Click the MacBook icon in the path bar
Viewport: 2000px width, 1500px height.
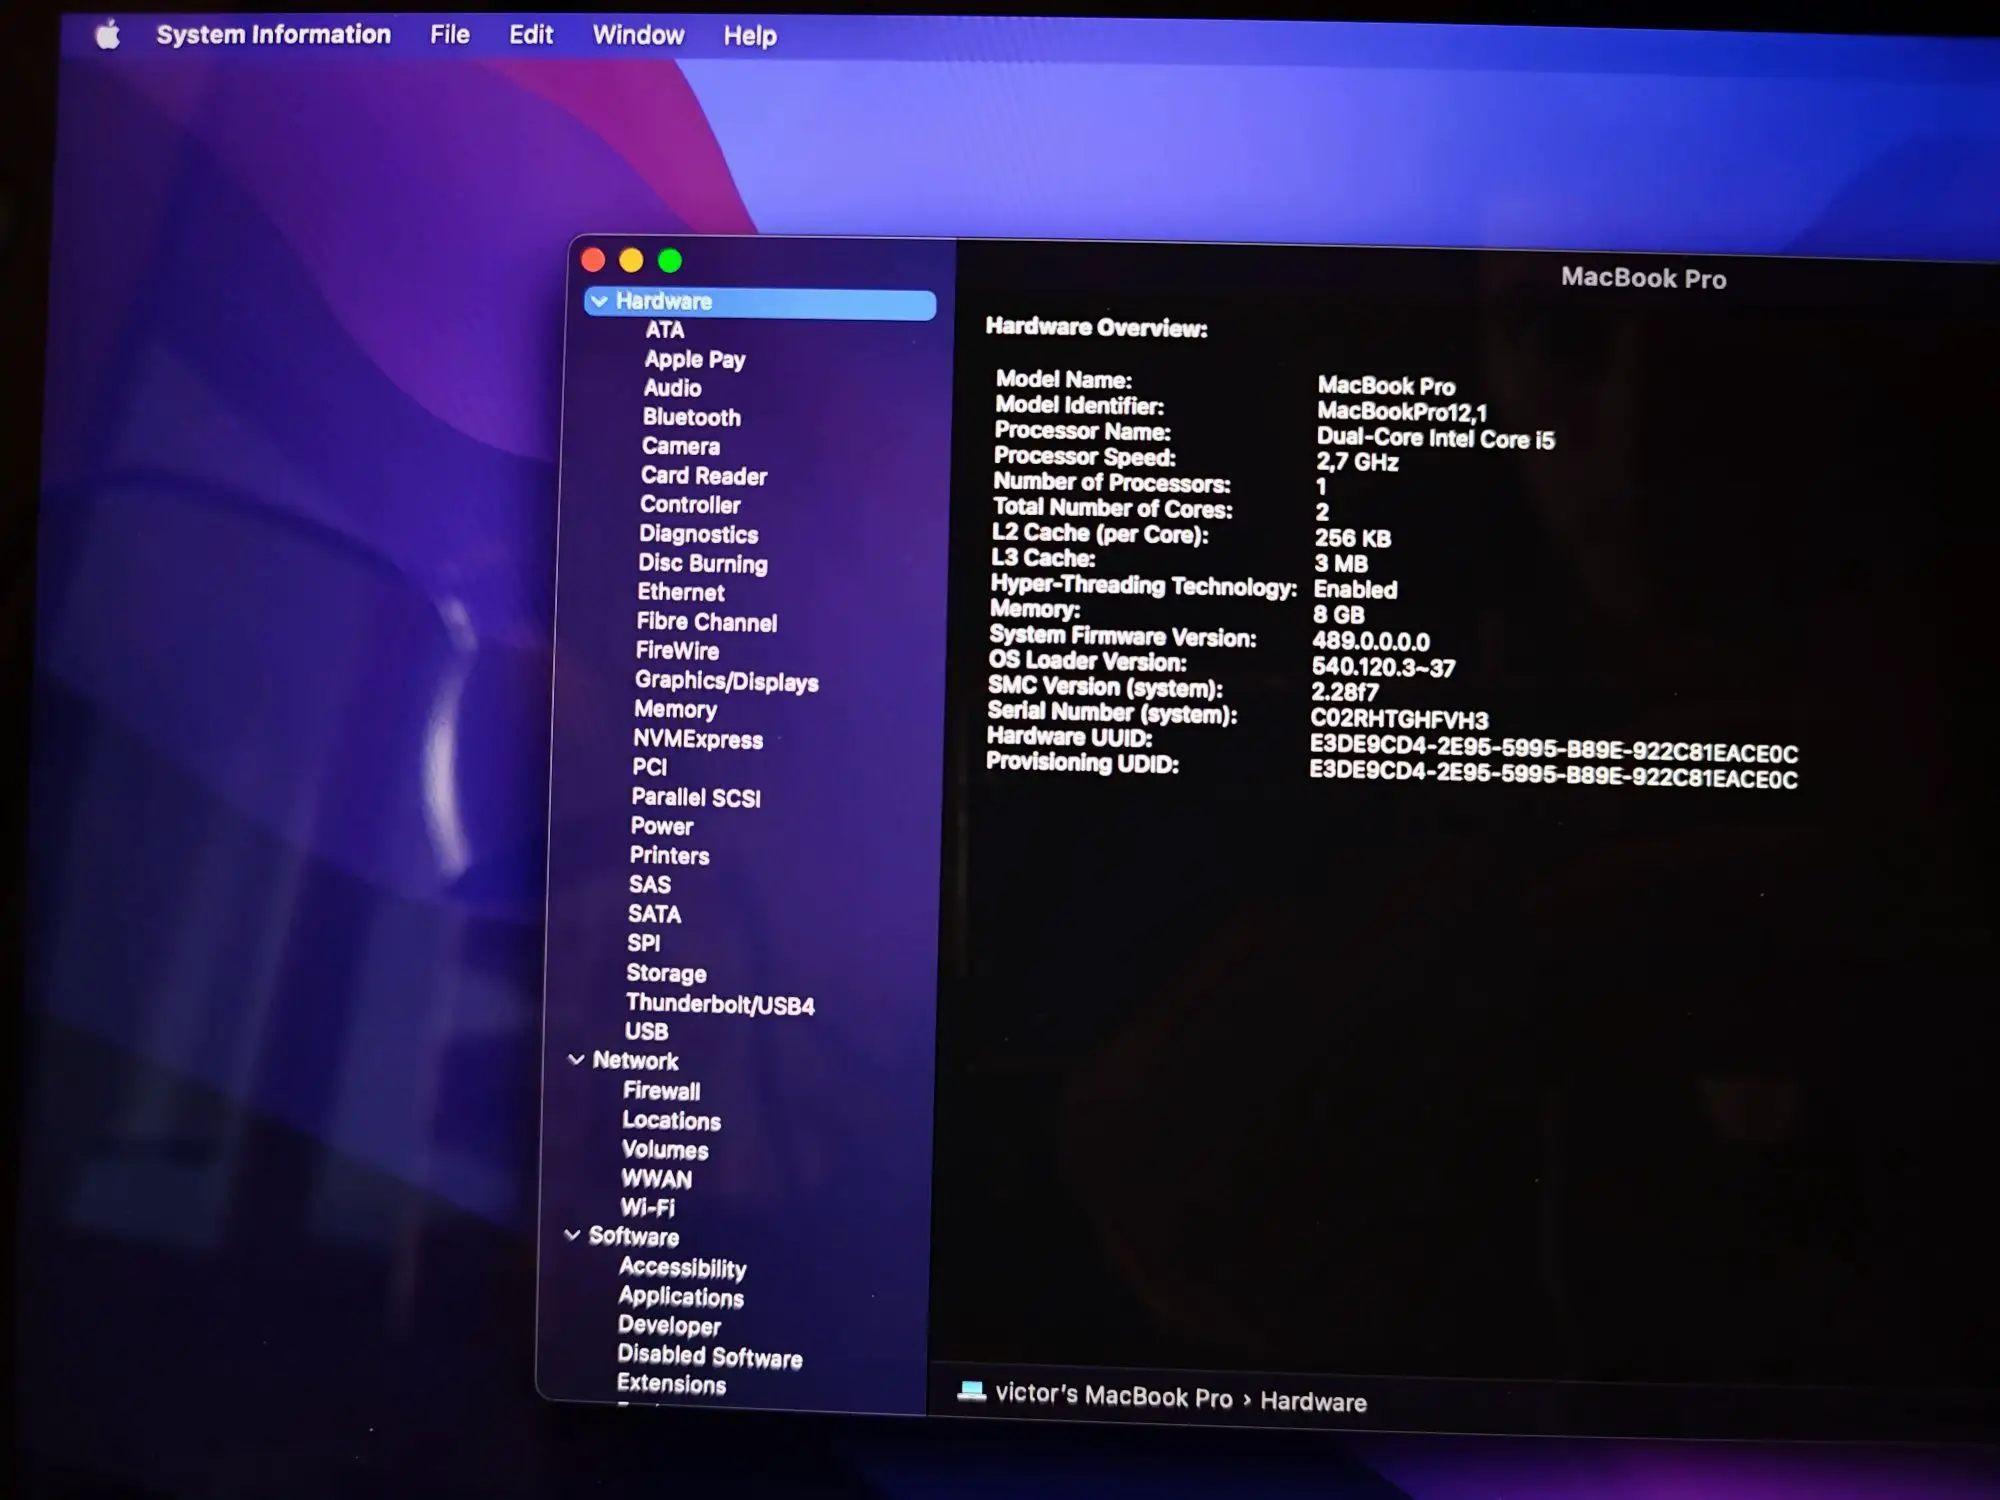971,1390
